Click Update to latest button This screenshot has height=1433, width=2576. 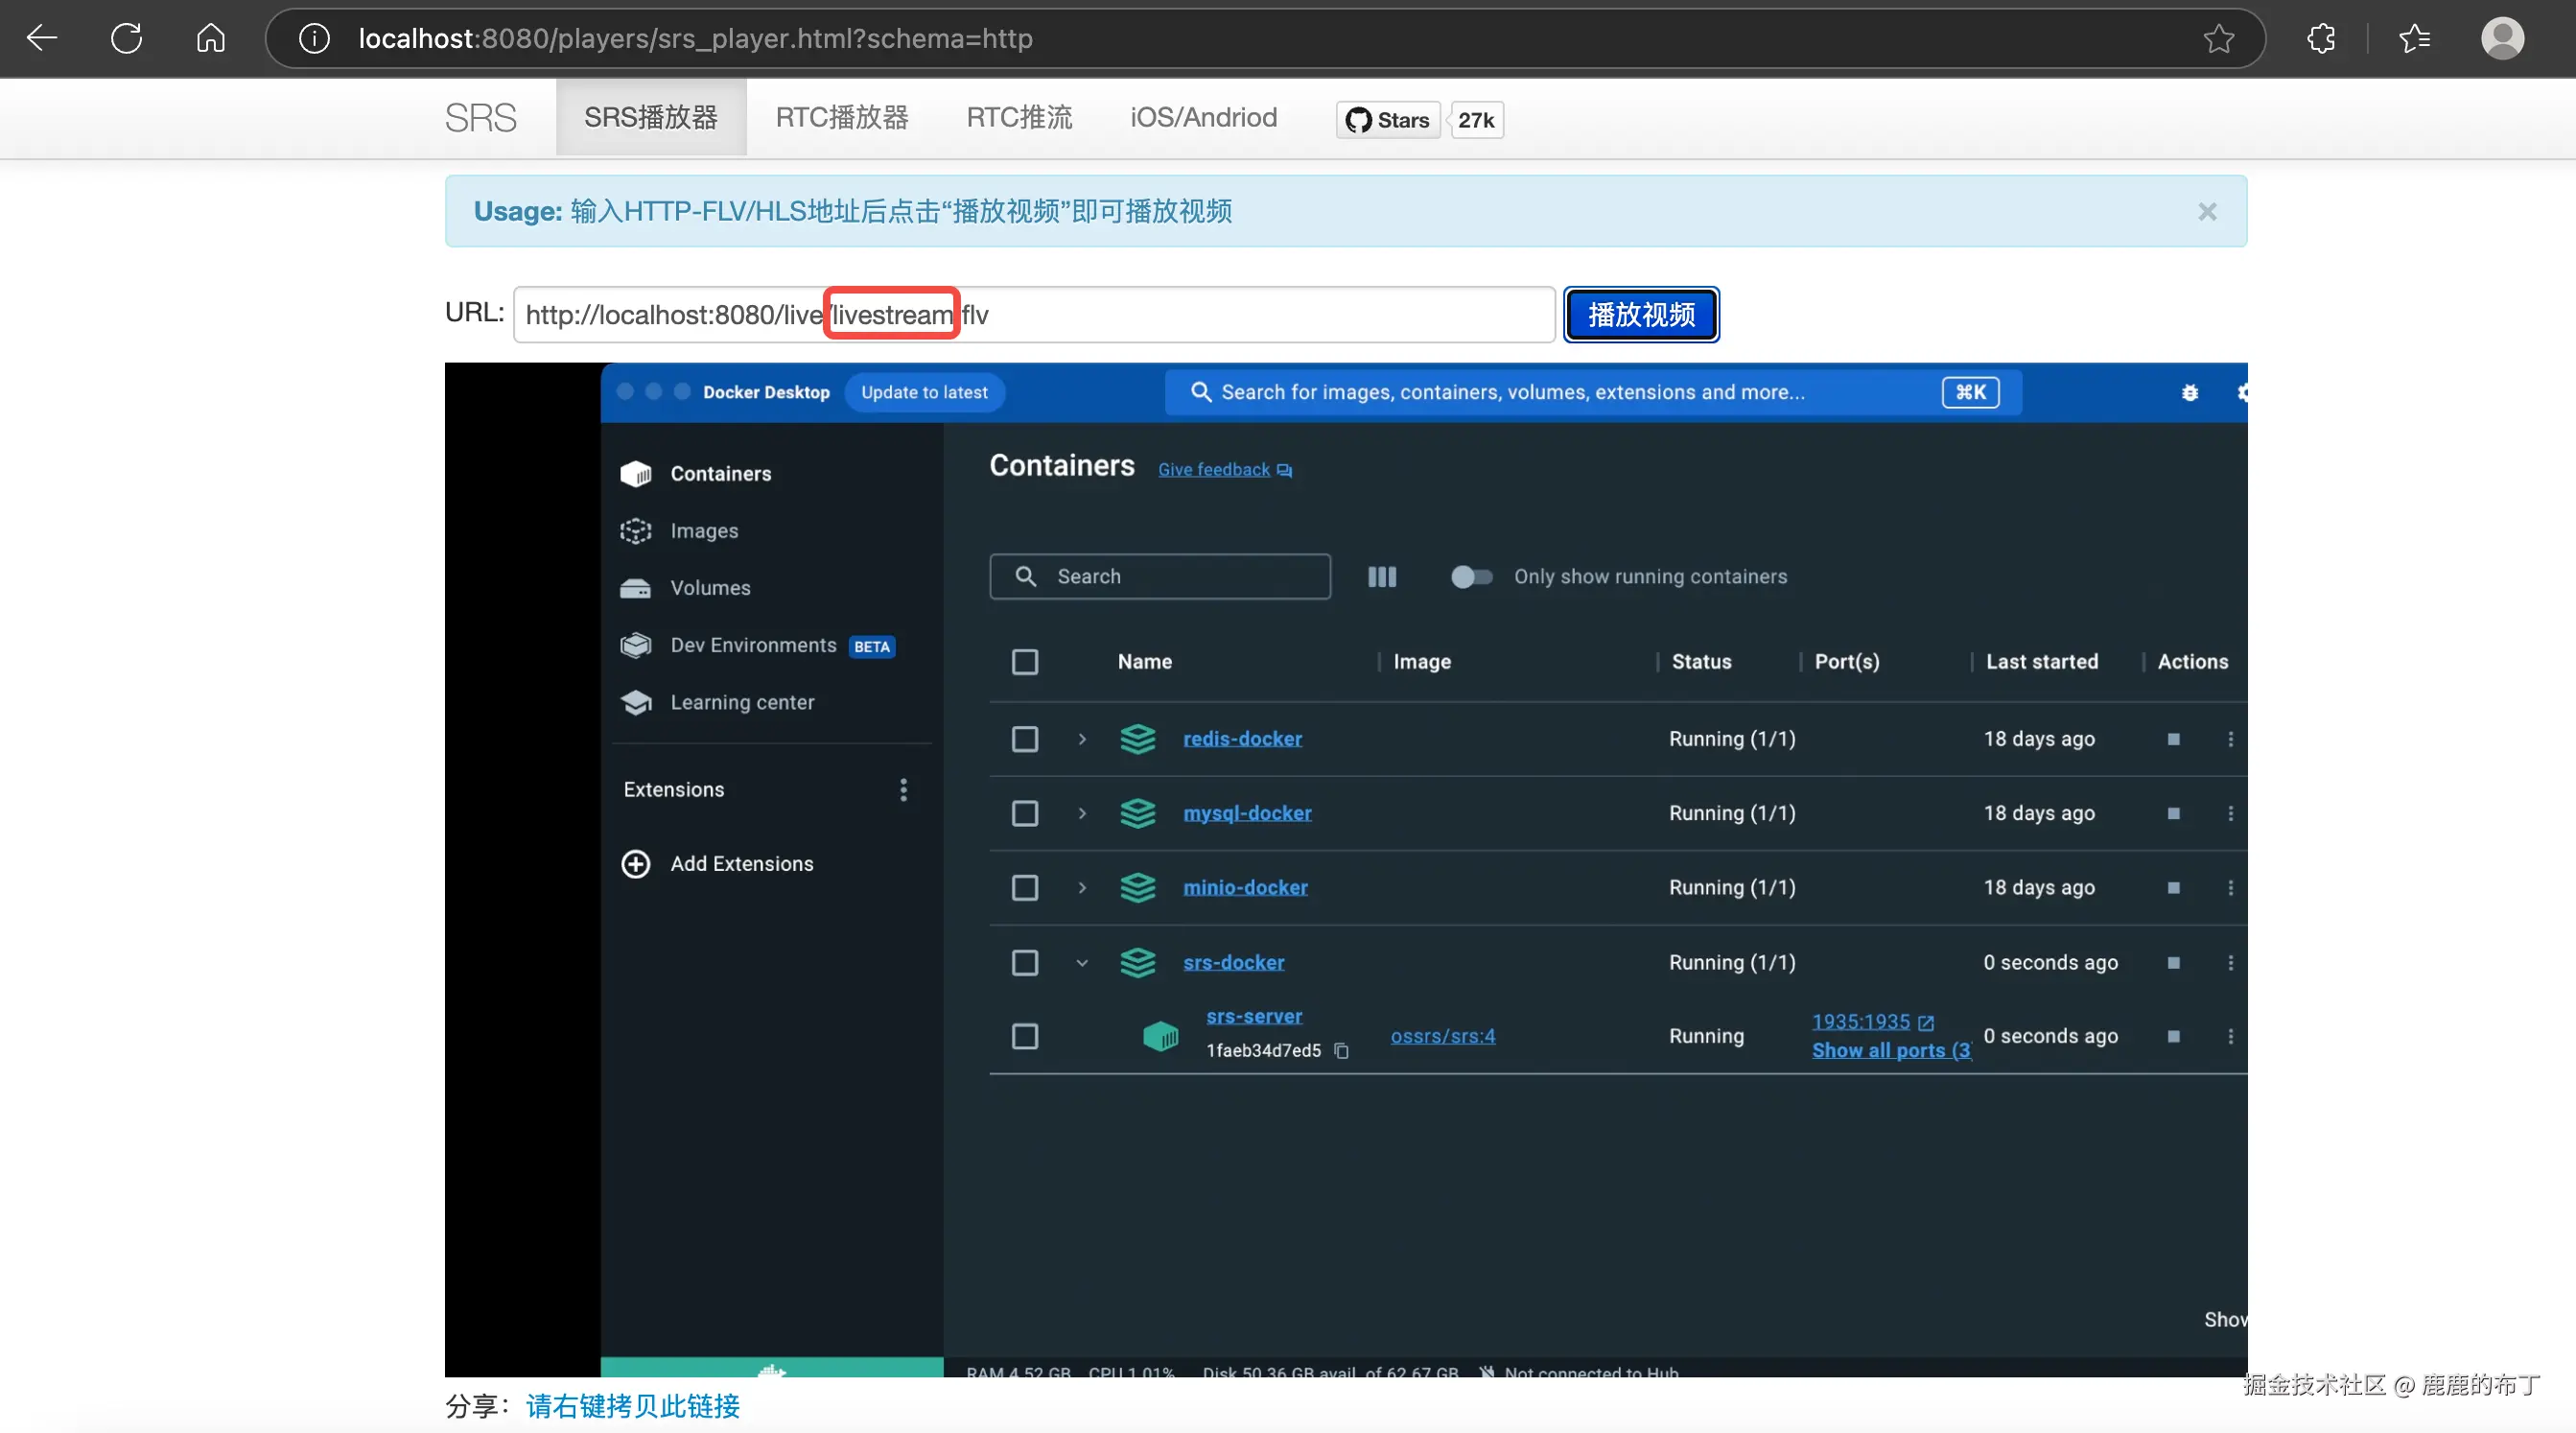924,392
